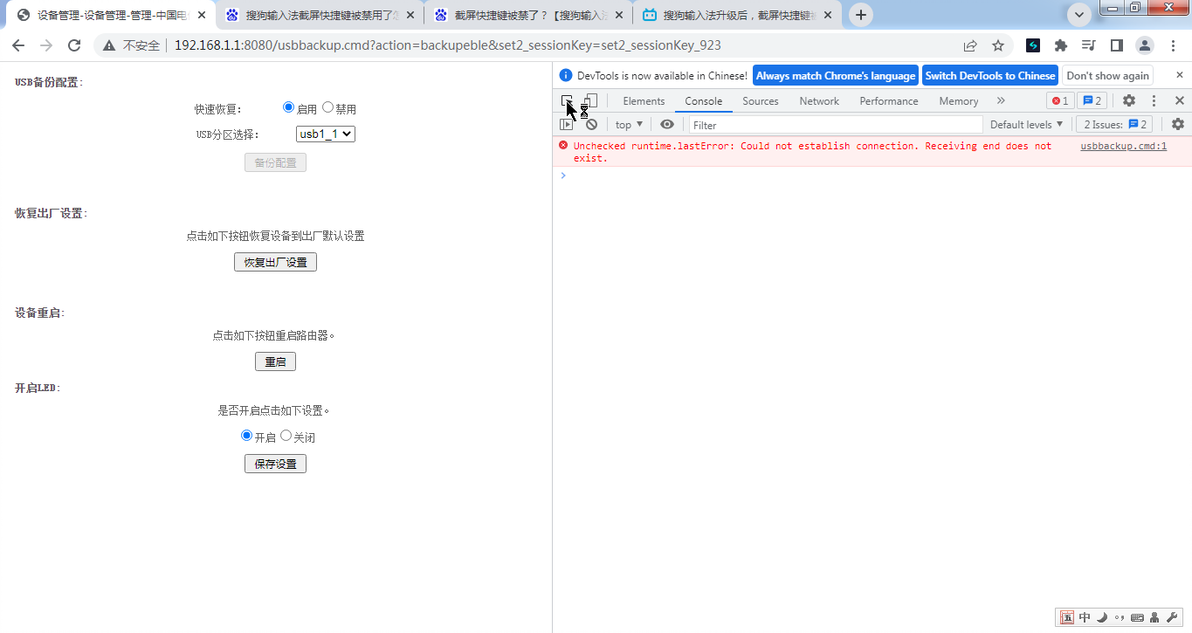
Task: Toggle device toolbar icon in DevTools
Action: [591, 101]
